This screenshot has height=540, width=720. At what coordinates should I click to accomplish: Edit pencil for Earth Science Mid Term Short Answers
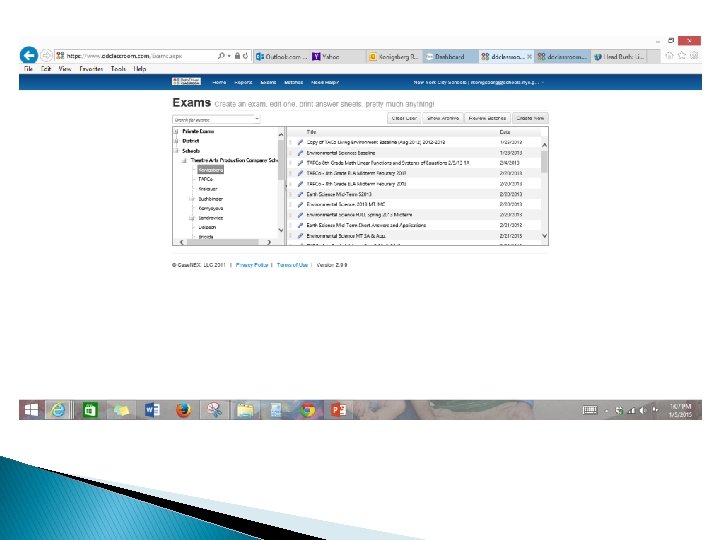coord(300,225)
